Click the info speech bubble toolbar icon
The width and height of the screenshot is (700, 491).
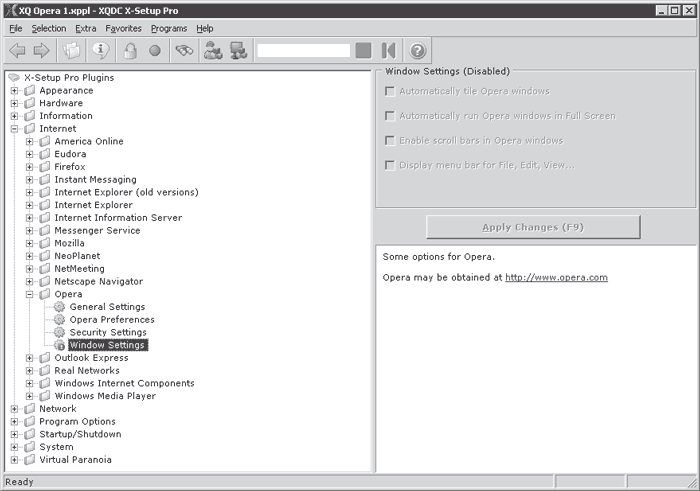(100, 50)
